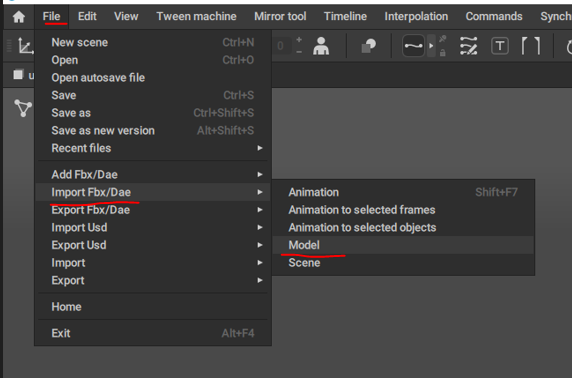Screen dimensions: 572x378
Task: Click the curves edit pencil icon
Action: [x=469, y=46]
